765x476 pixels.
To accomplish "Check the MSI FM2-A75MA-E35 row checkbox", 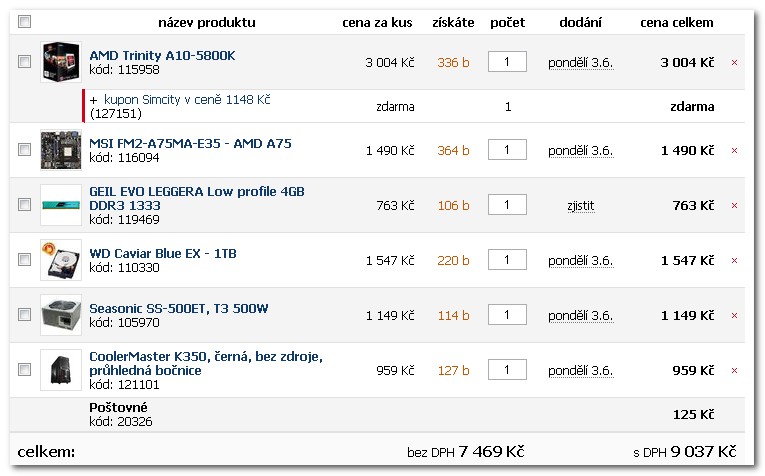I will point(24,149).
